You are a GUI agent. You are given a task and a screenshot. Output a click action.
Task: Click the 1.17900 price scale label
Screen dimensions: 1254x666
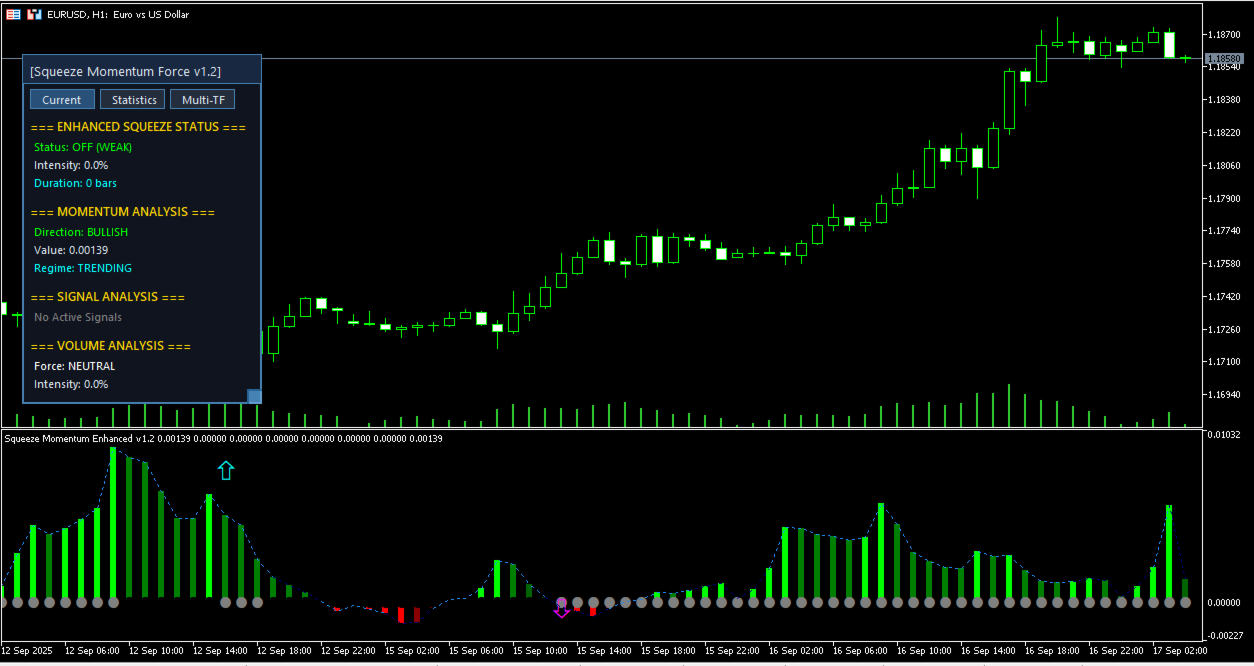(x=1225, y=199)
